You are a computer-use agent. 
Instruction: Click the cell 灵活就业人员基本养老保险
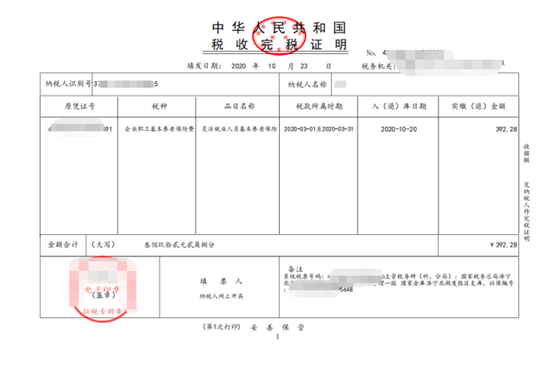click(x=239, y=129)
